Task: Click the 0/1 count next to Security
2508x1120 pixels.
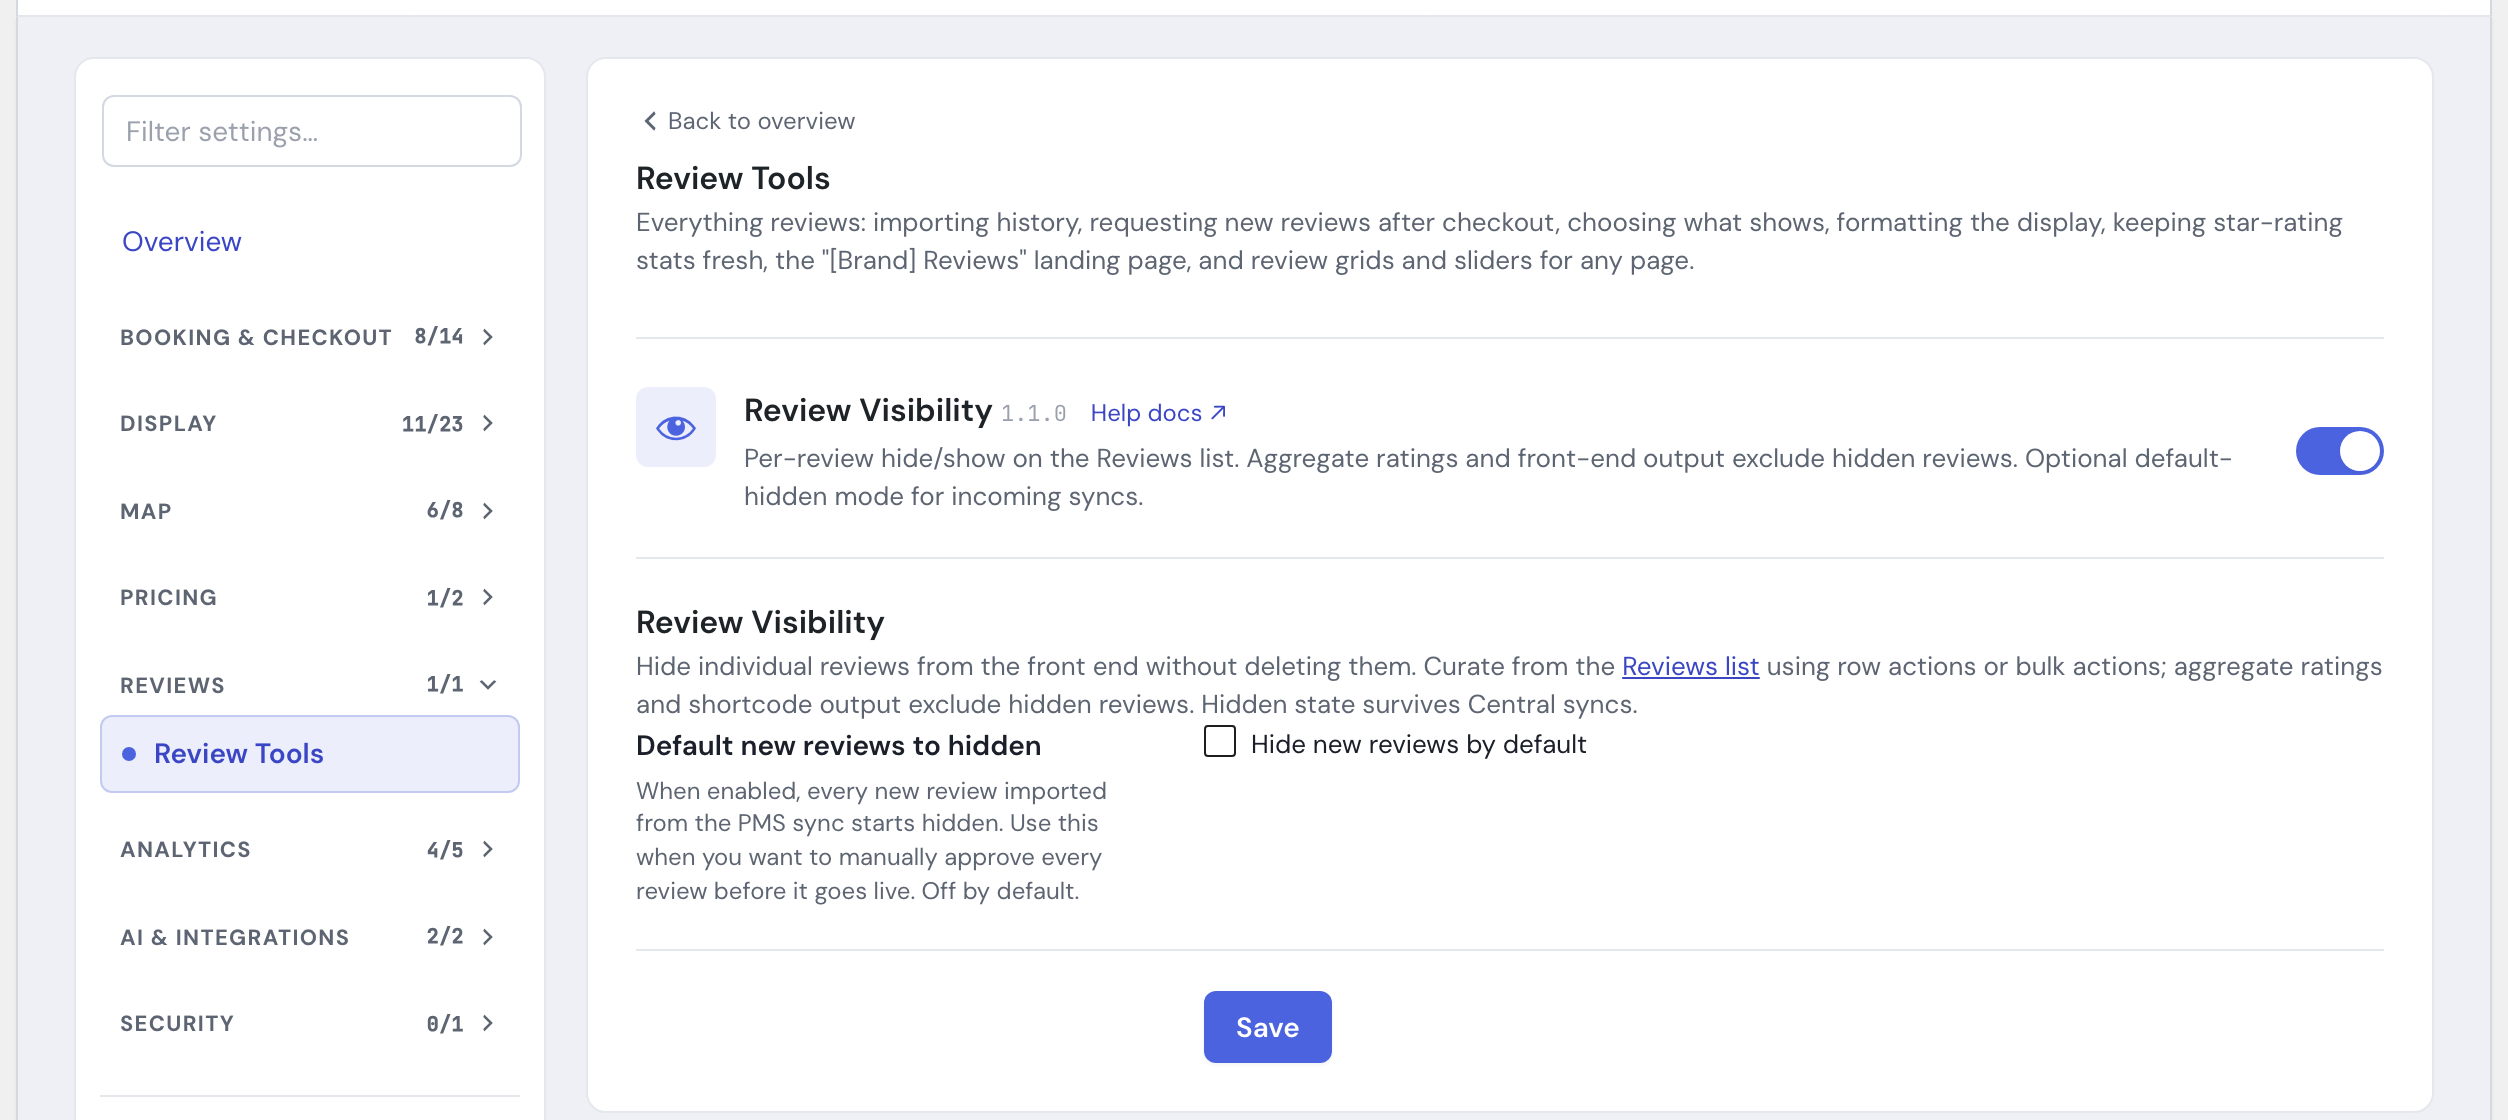Action: 445,1023
